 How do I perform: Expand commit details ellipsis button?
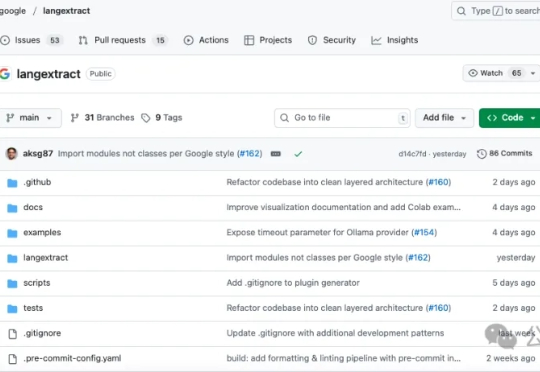[276, 154]
